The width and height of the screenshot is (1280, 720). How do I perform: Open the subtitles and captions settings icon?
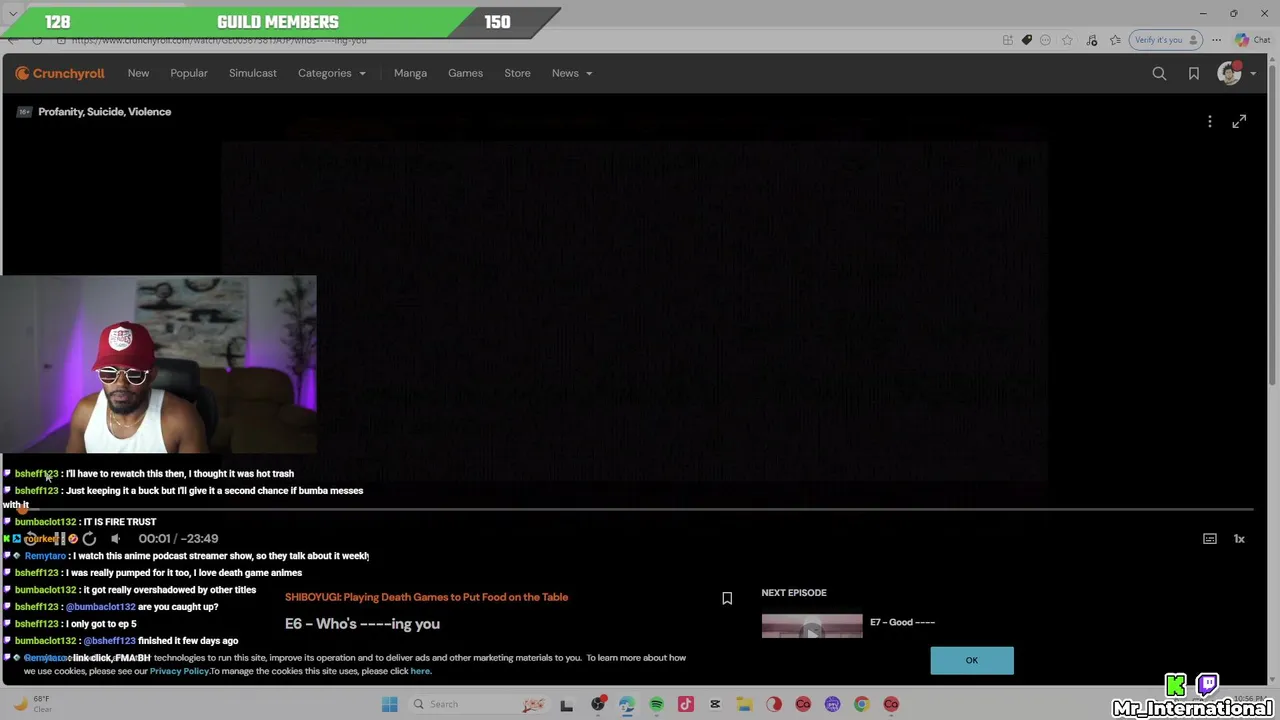pos(1210,539)
